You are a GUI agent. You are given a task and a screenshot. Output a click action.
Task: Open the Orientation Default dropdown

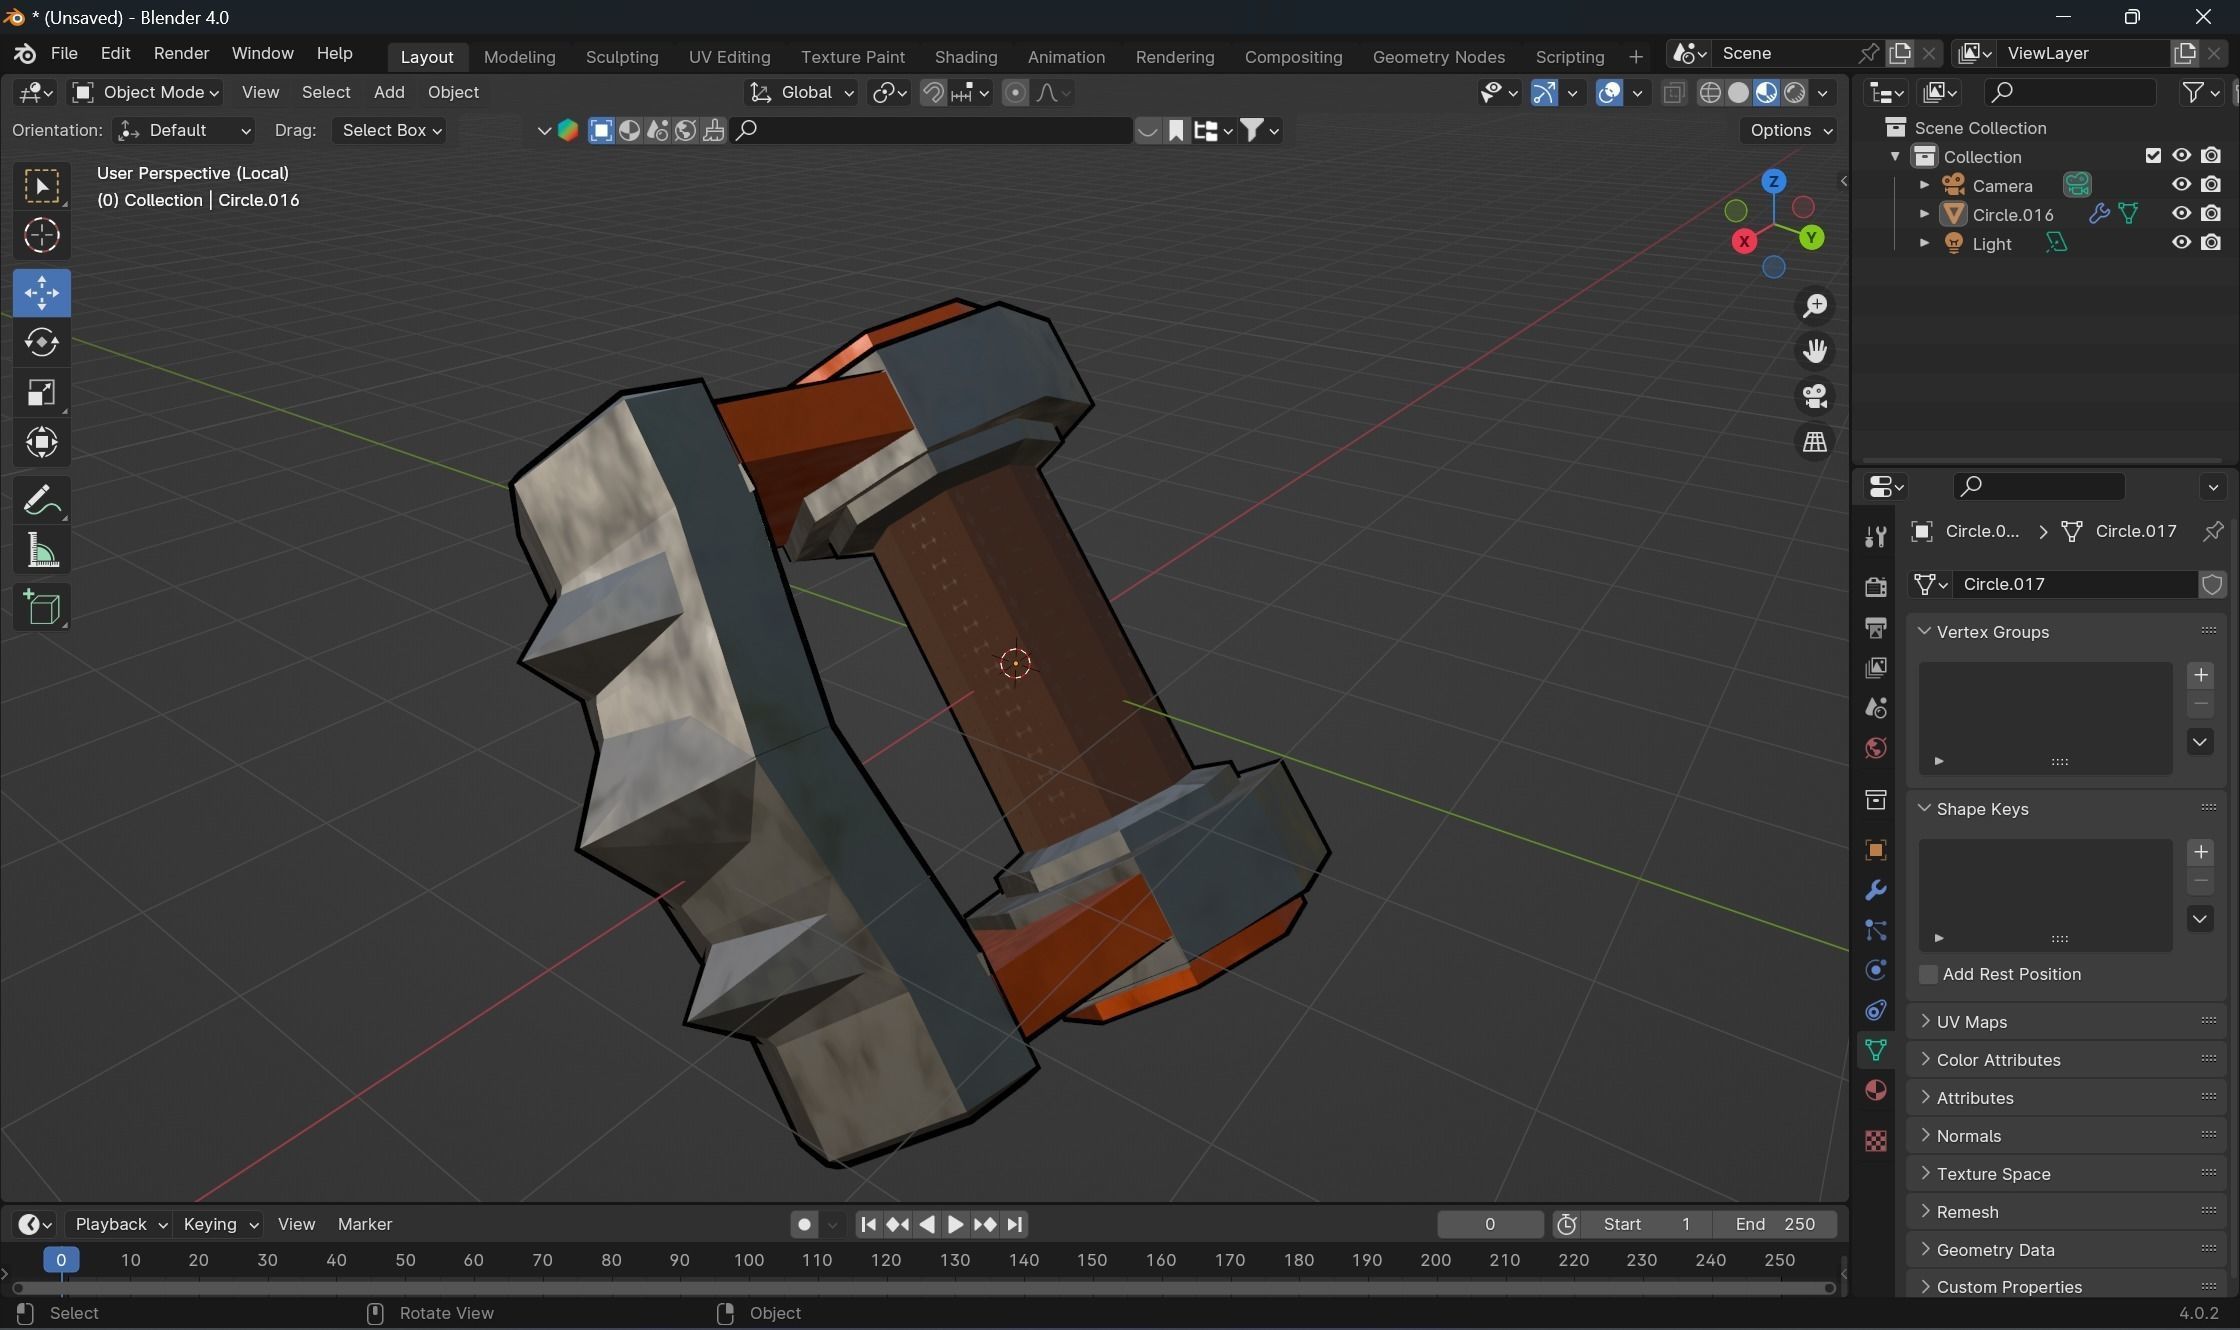(184, 130)
